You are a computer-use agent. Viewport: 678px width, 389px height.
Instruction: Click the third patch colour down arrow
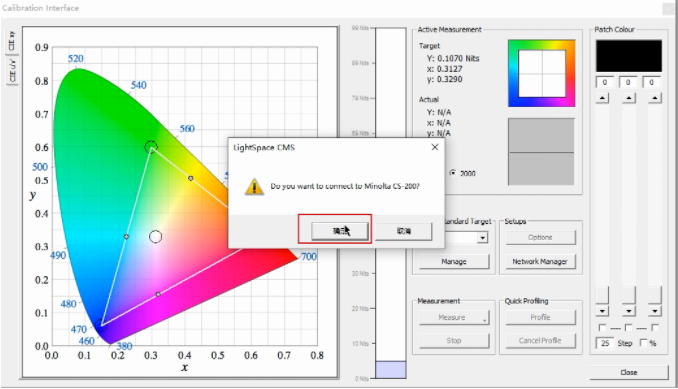click(655, 311)
